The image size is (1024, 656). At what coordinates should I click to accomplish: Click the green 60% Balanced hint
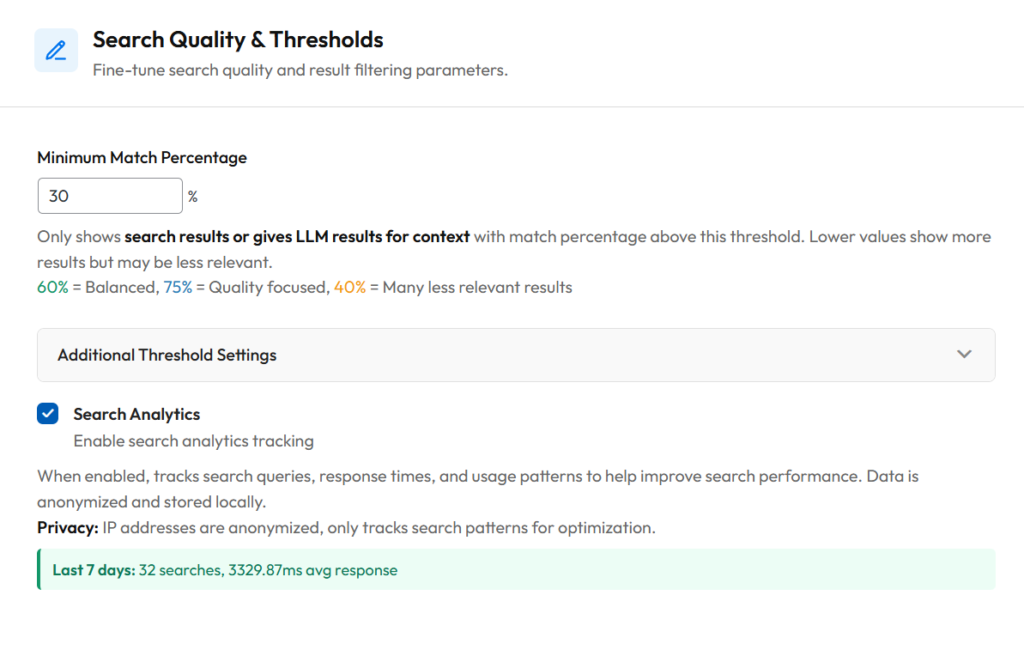[x=97, y=288]
